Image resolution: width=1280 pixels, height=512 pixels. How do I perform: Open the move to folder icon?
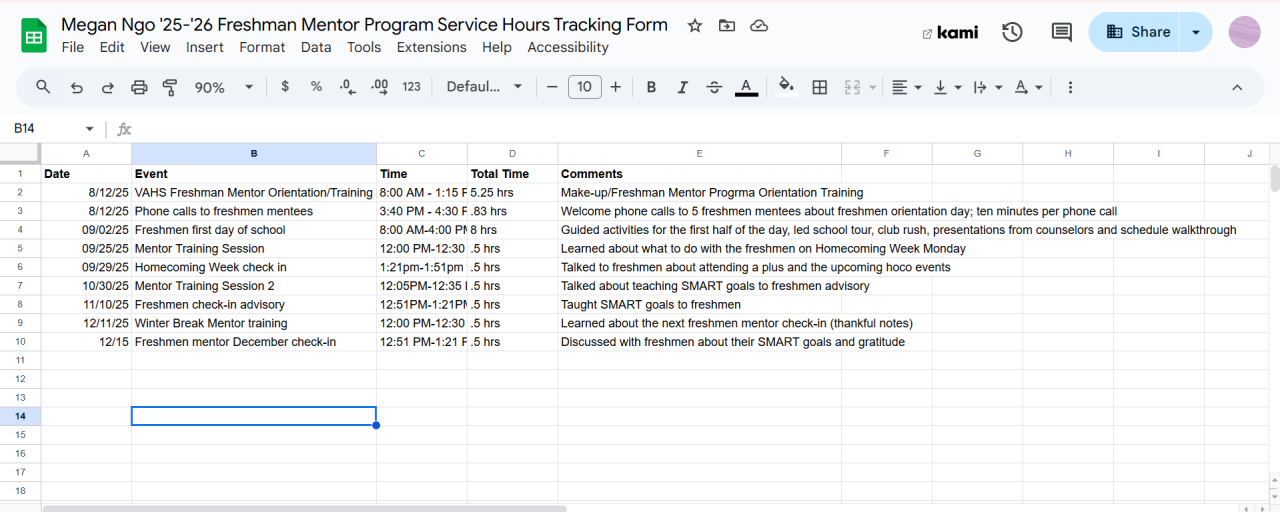pos(727,26)
